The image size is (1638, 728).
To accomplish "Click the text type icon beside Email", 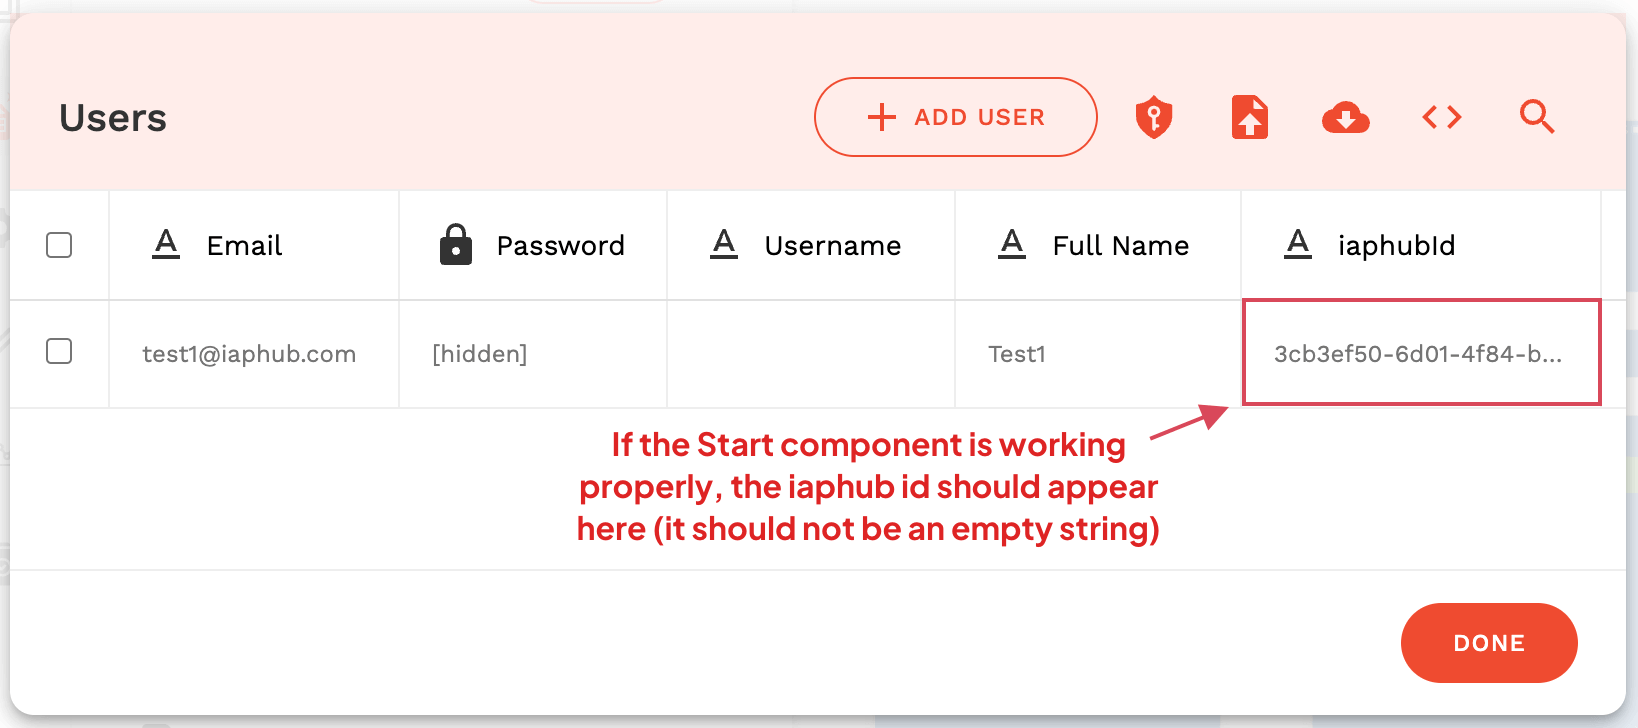I will [166, 244].
